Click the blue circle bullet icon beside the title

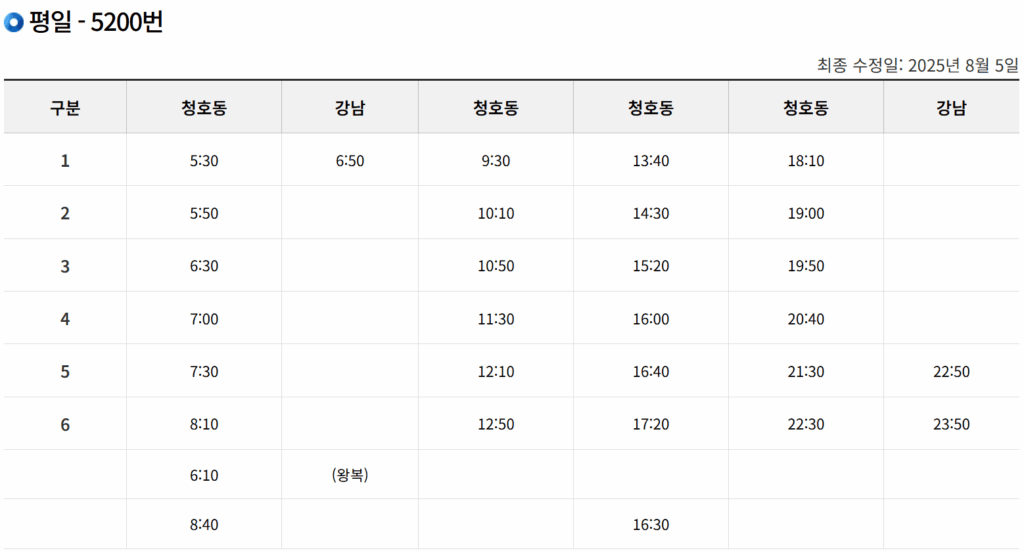point(14,23)
